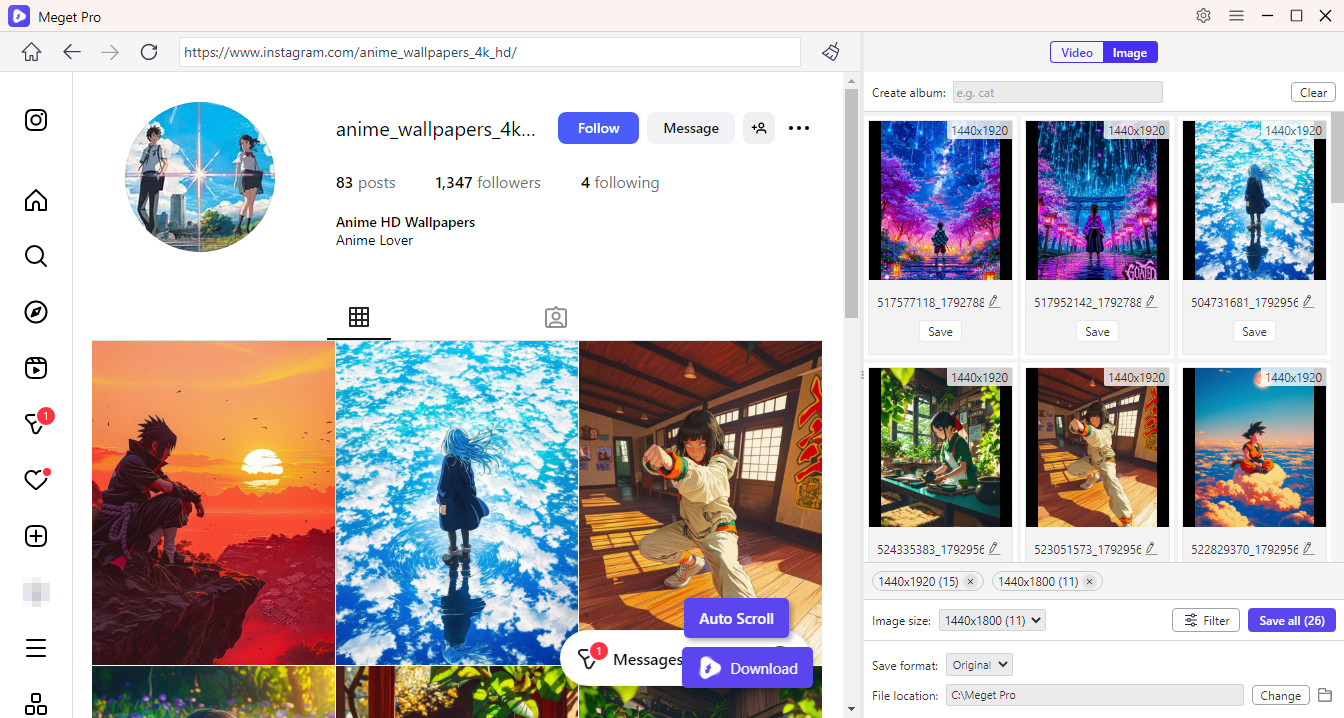Reload the page with refresh icon
Viewport: 1344px width, 718px height.
[149, 52]
